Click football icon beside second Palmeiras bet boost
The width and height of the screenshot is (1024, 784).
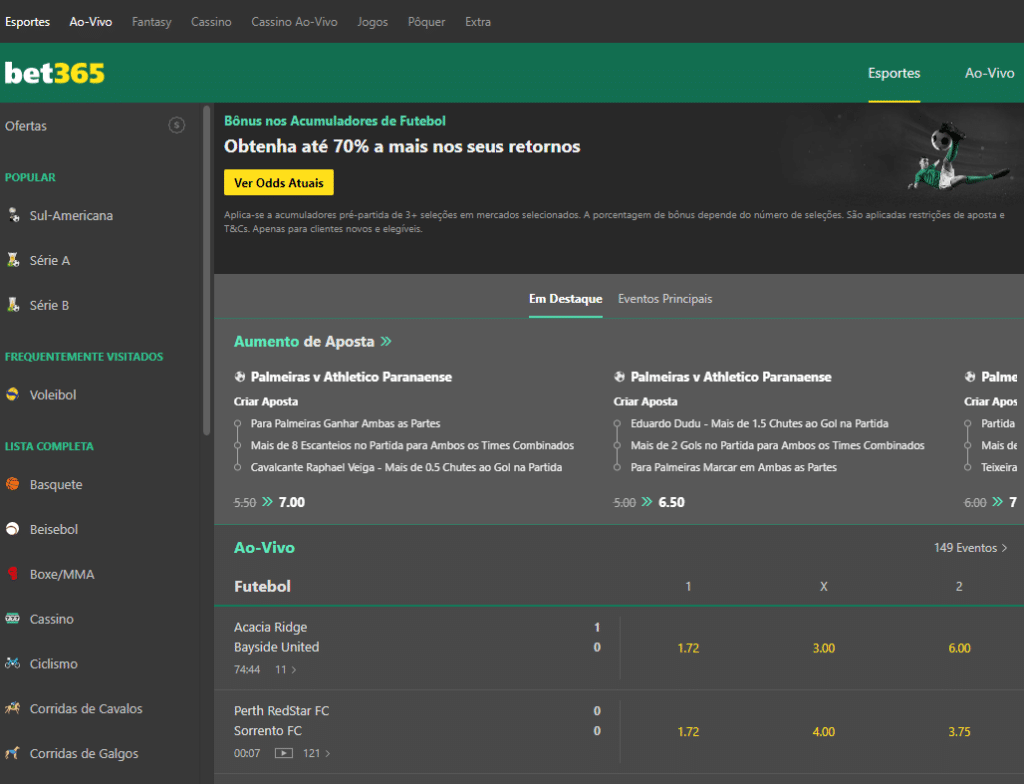[x=619, y=376]
